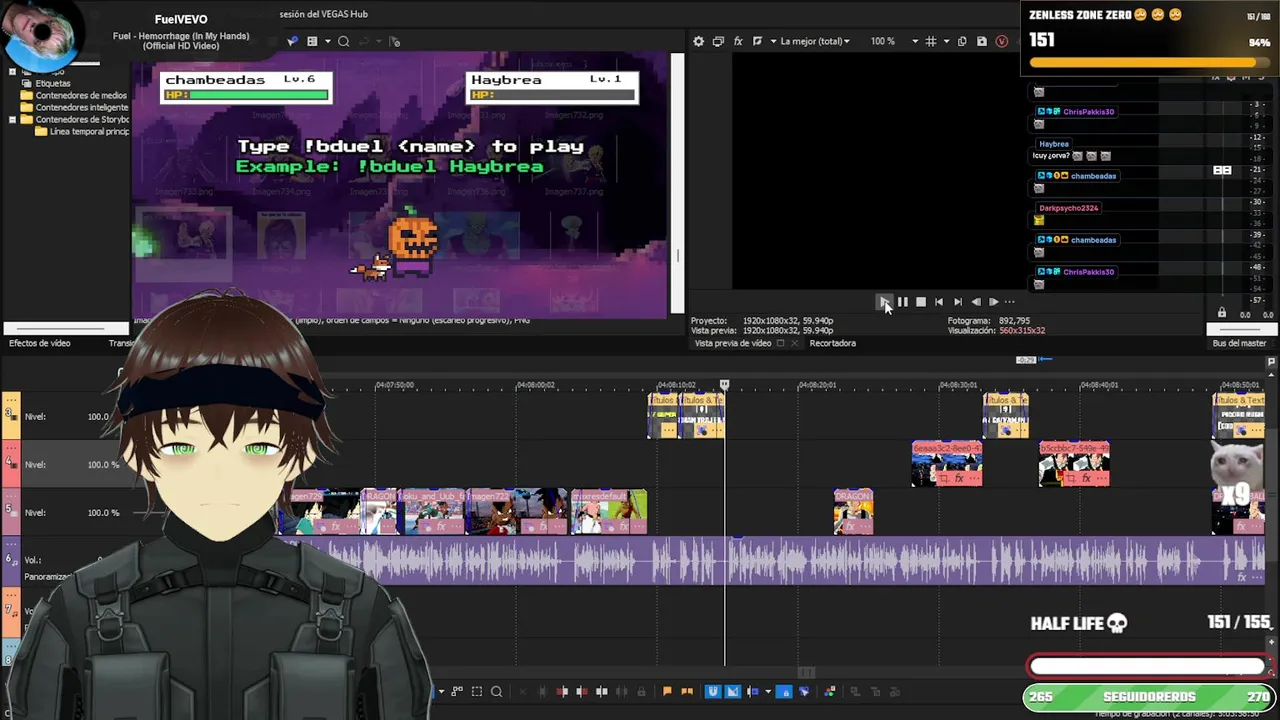This screenshot has width=1280, height=720.
Task: Select the envelope edit tool icon
Action: (456, 691)
